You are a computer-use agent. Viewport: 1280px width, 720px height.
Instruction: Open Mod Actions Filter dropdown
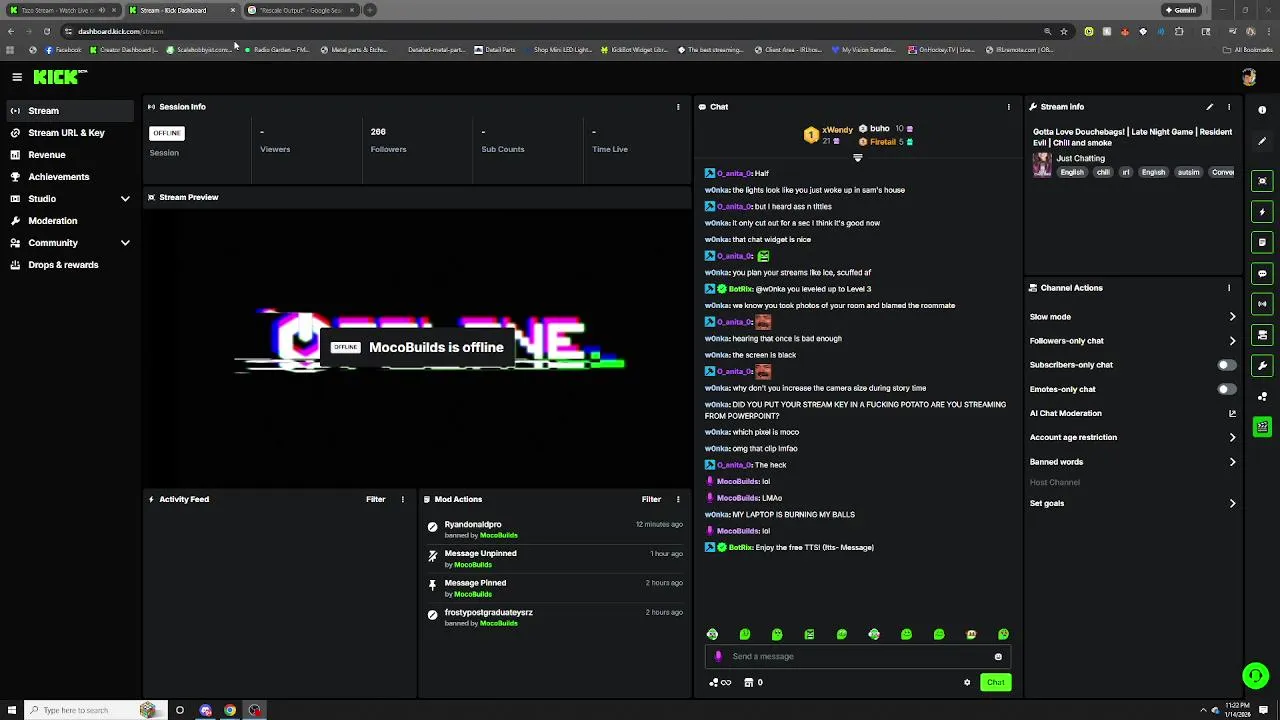tap(651, 499)
